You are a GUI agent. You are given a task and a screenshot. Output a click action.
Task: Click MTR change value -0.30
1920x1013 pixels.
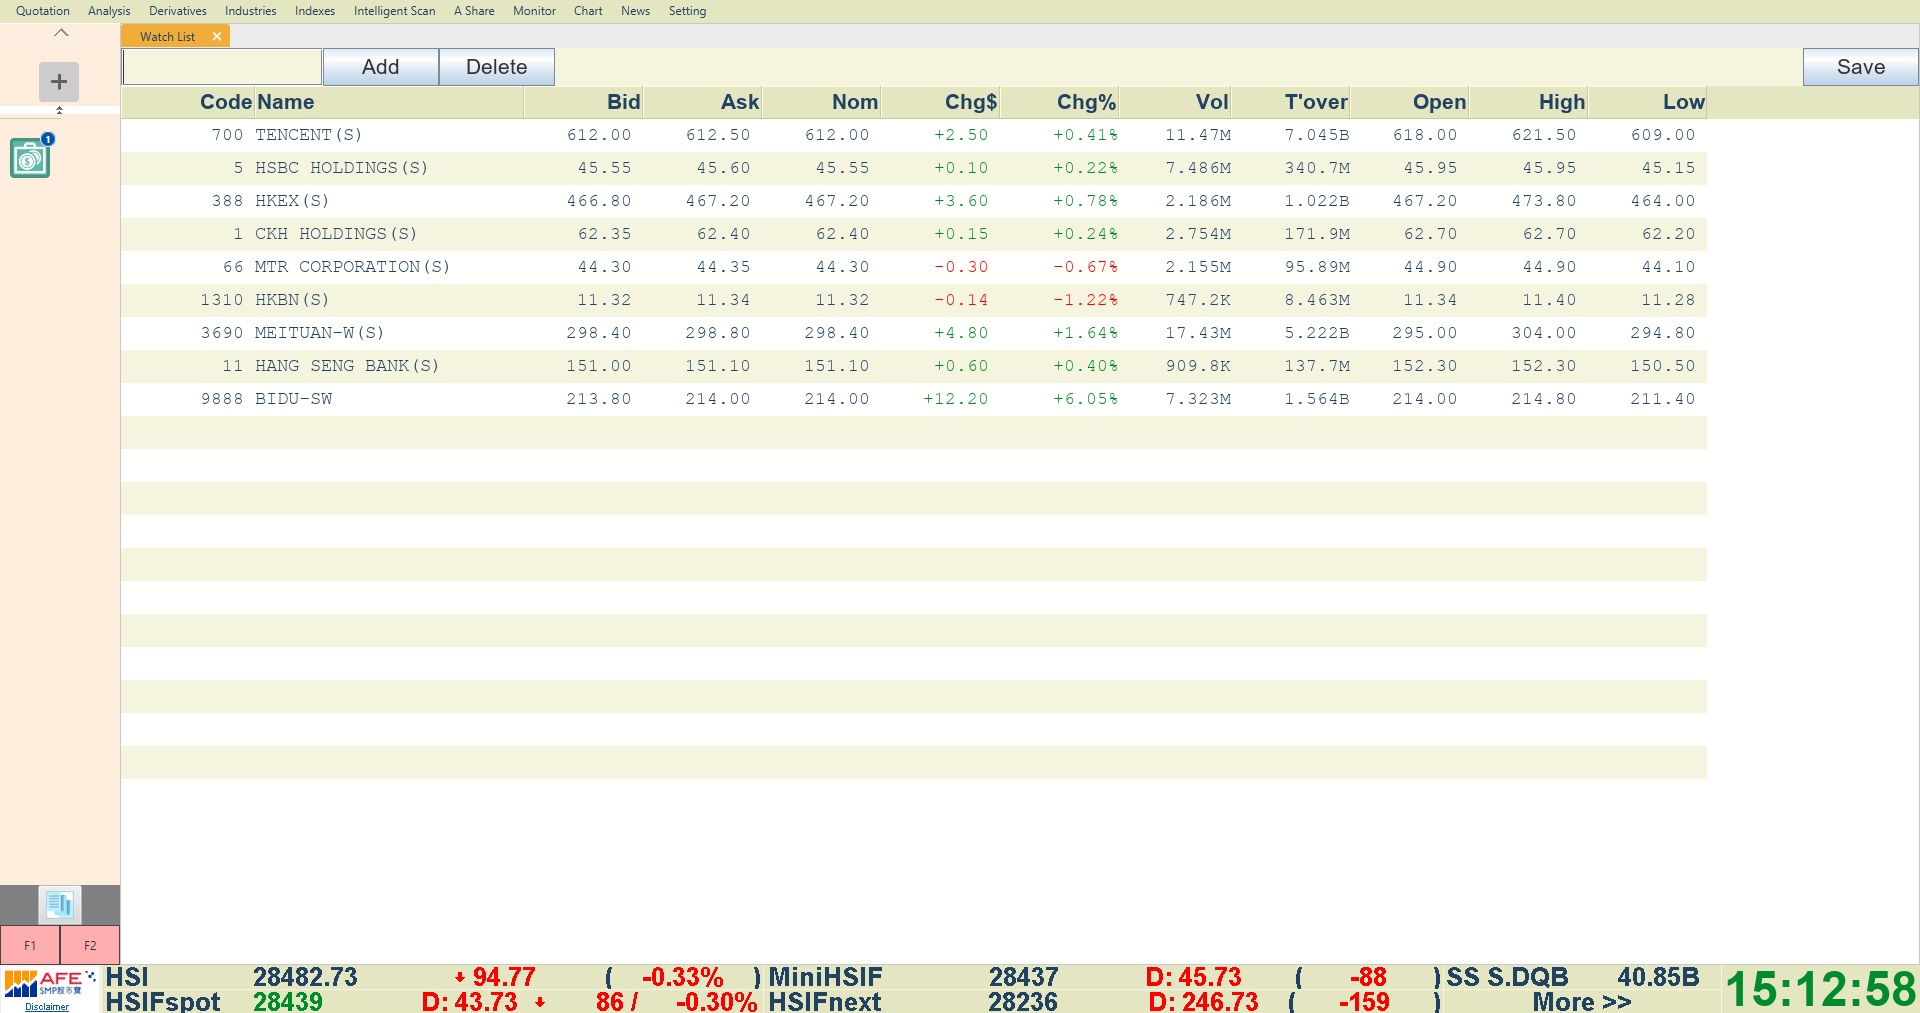pyautogui.click(x=961, y=267)
